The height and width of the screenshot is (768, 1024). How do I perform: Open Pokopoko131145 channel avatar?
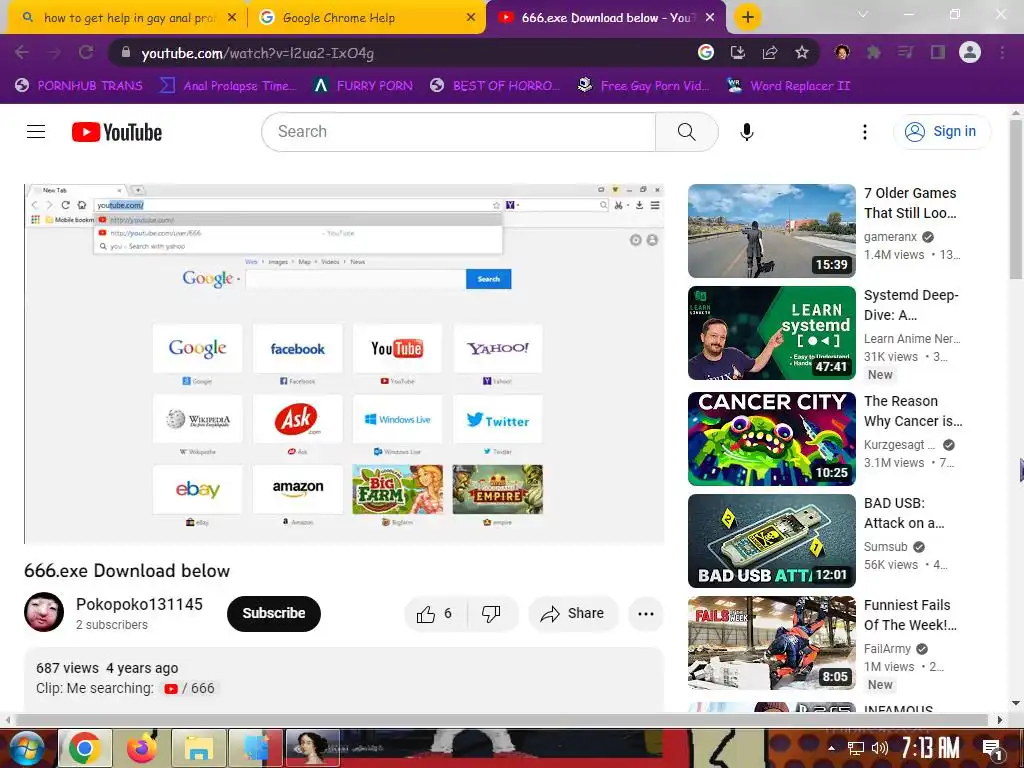[44, 612]
